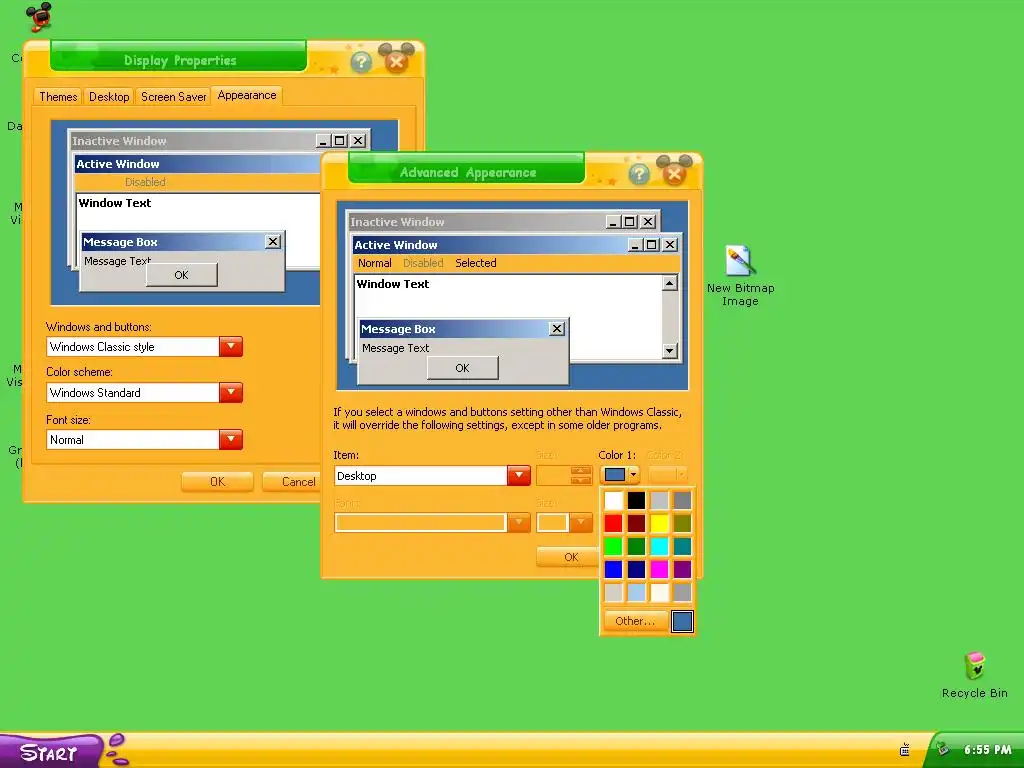Close the Display Properties dialog
1024x768 pixels.
[396, 60]
